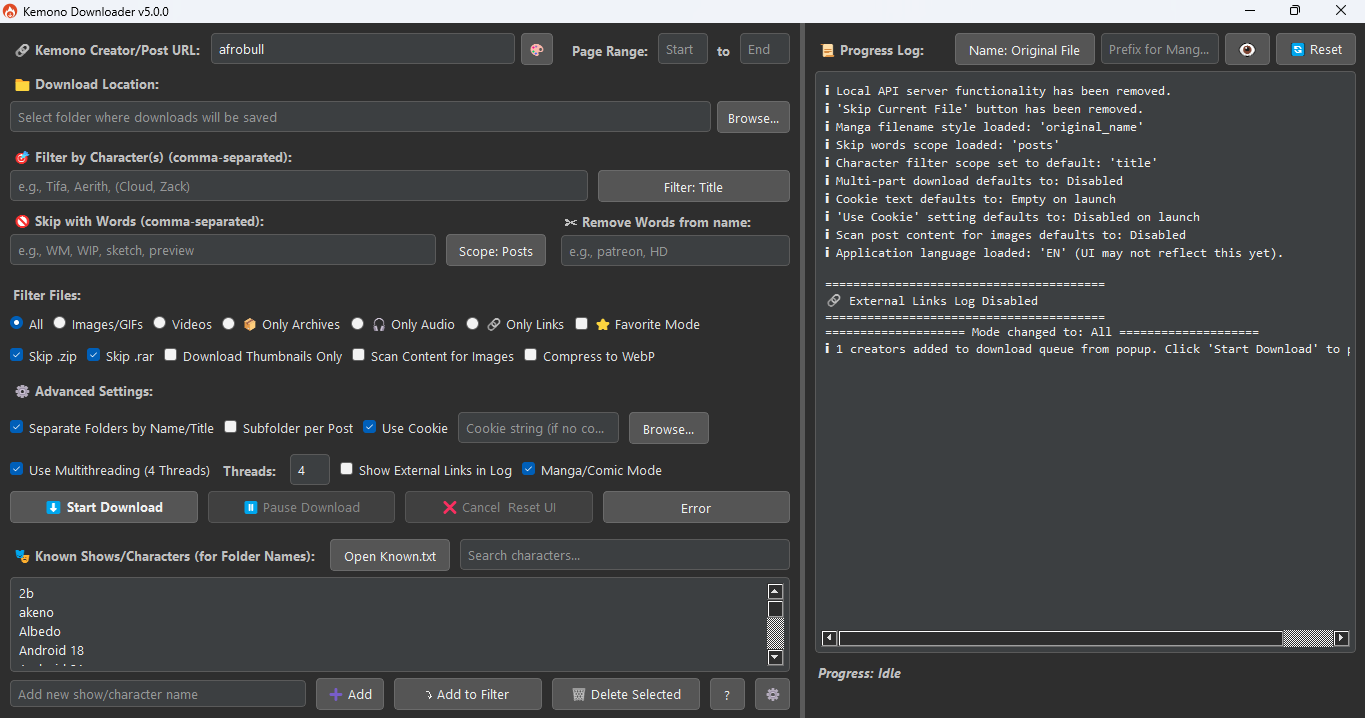Select the Images/GIFs radio button
This screenshot has height=718, width=1365.
60,323
